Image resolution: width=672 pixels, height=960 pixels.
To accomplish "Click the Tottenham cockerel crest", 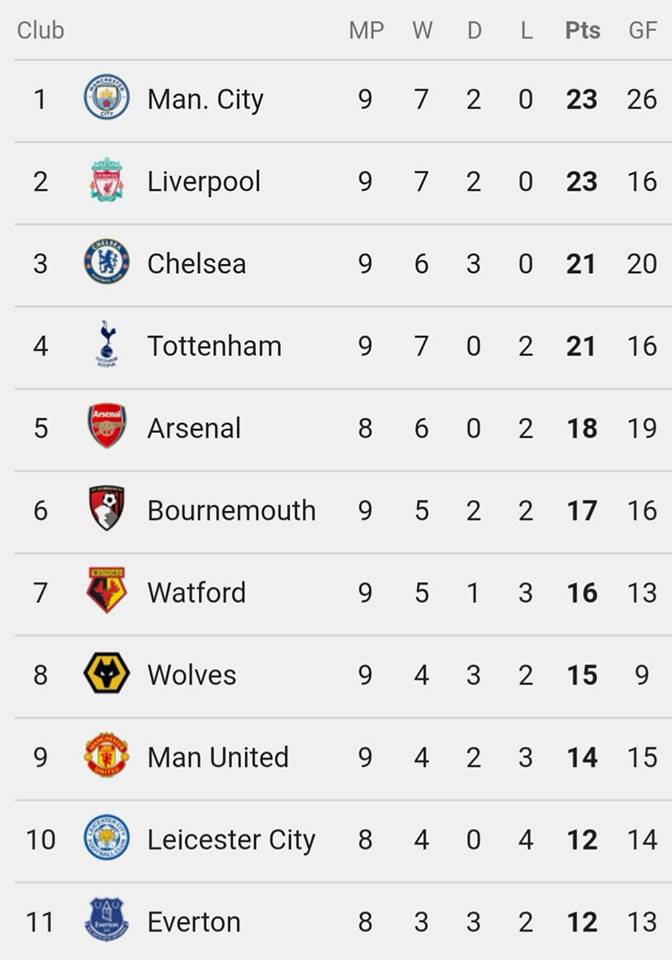I will click(x=106, y=344).
